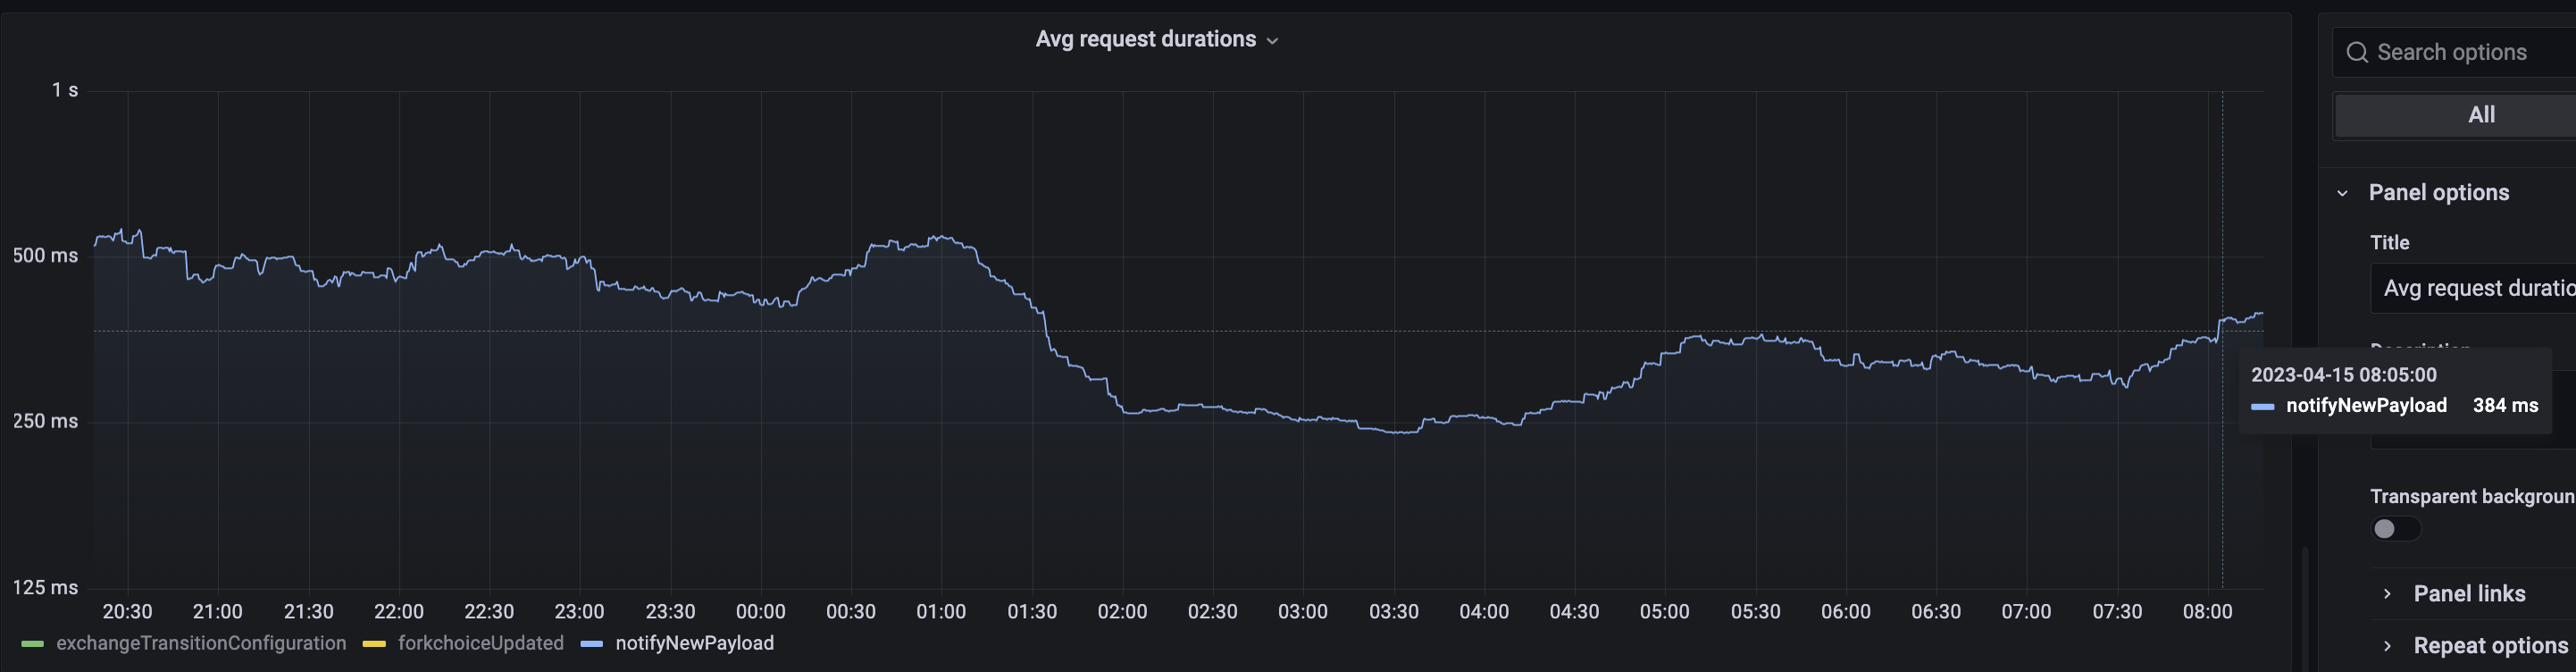Click the 22:00 time axis label
This screenshot has width=2576, height=672.
(399, 612)
